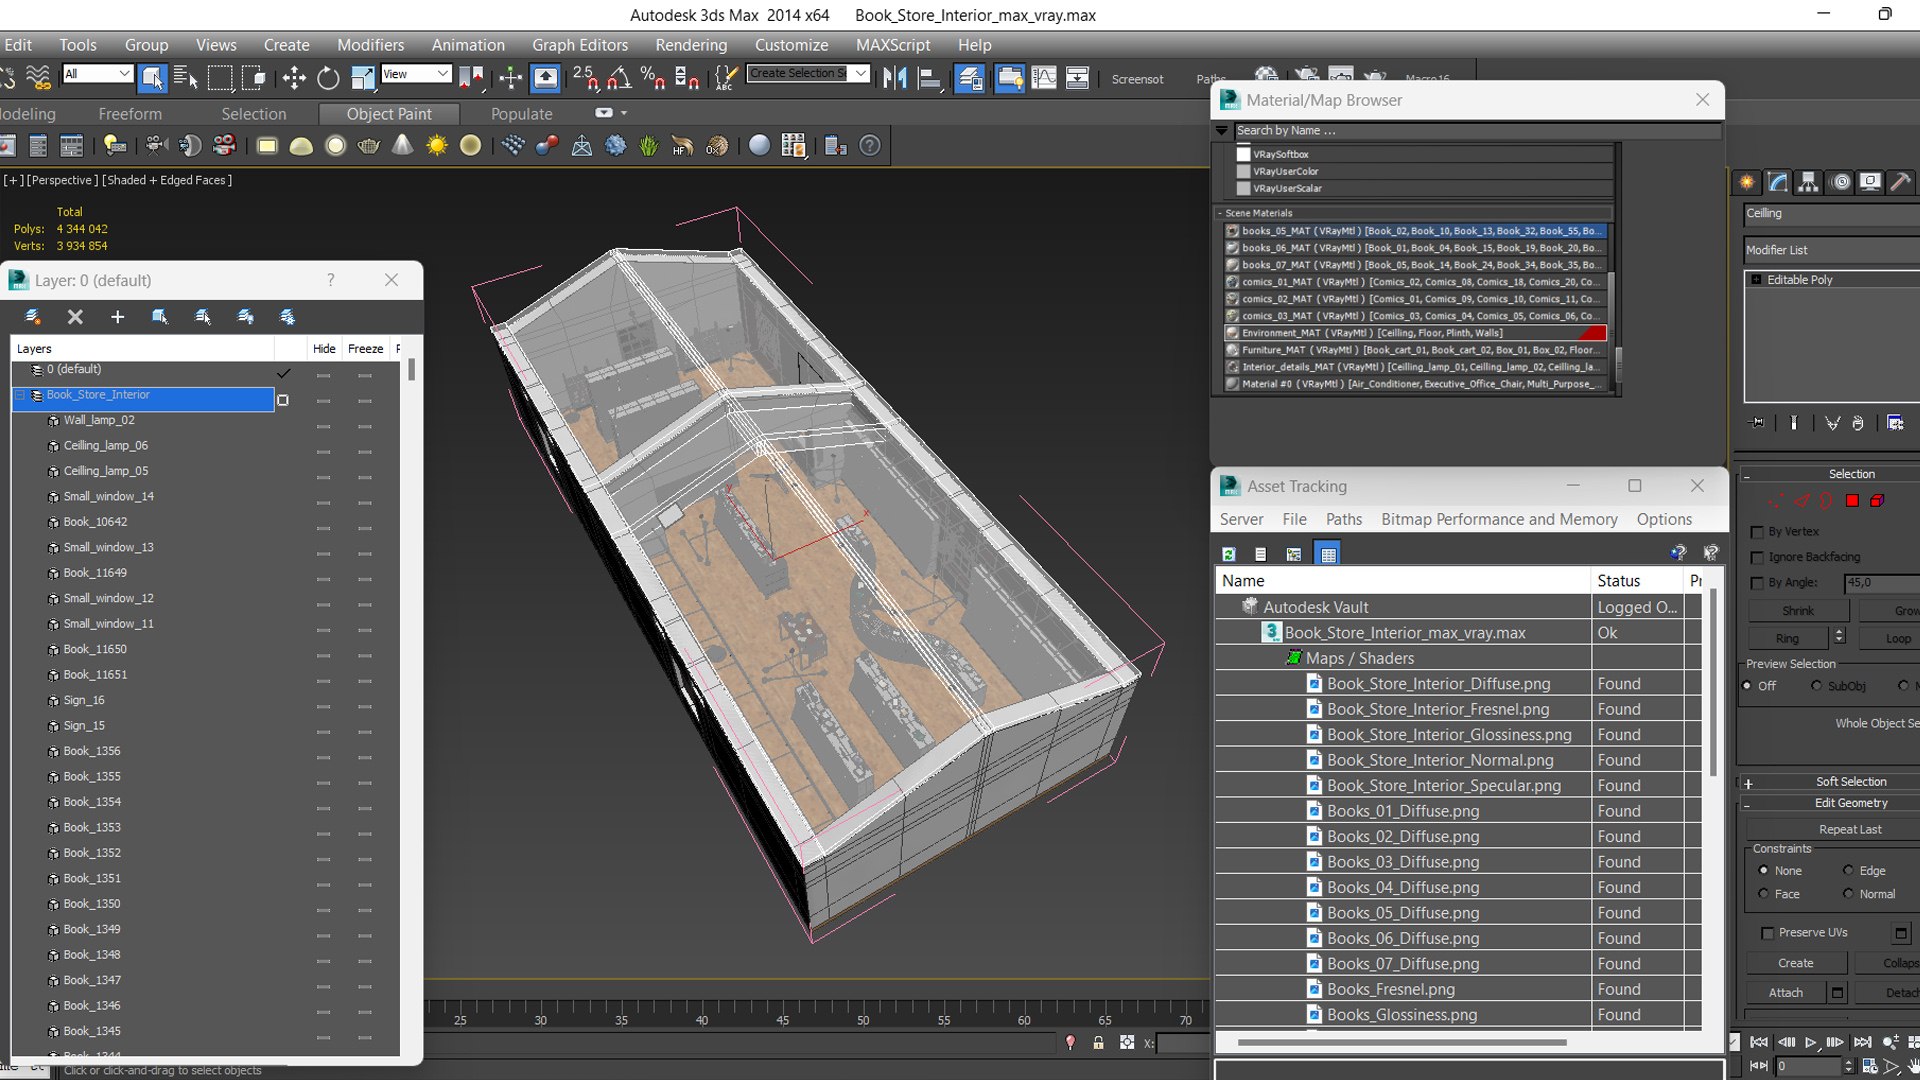Select Polygon sub-object level icon
1920x1080 pixels.
1852,501
